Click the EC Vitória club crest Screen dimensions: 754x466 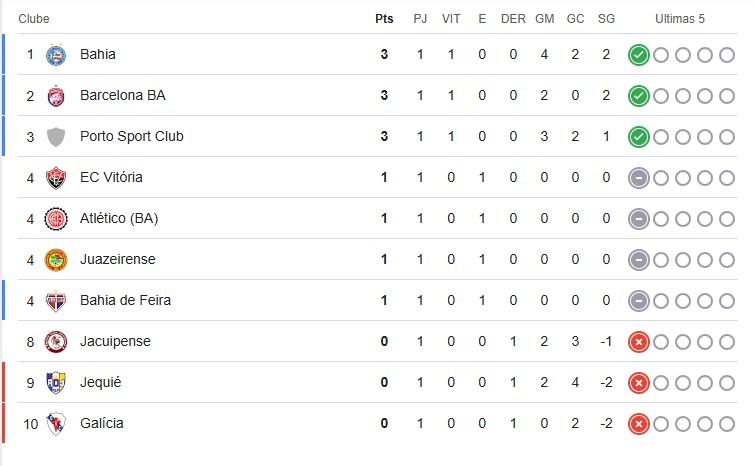[56, 178]
